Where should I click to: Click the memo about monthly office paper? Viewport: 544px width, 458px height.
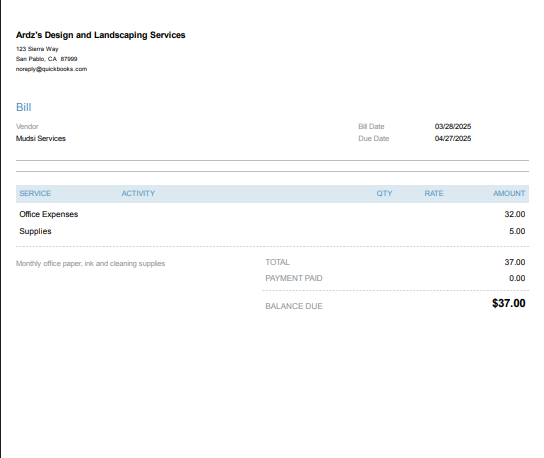(x=91, y=264)
